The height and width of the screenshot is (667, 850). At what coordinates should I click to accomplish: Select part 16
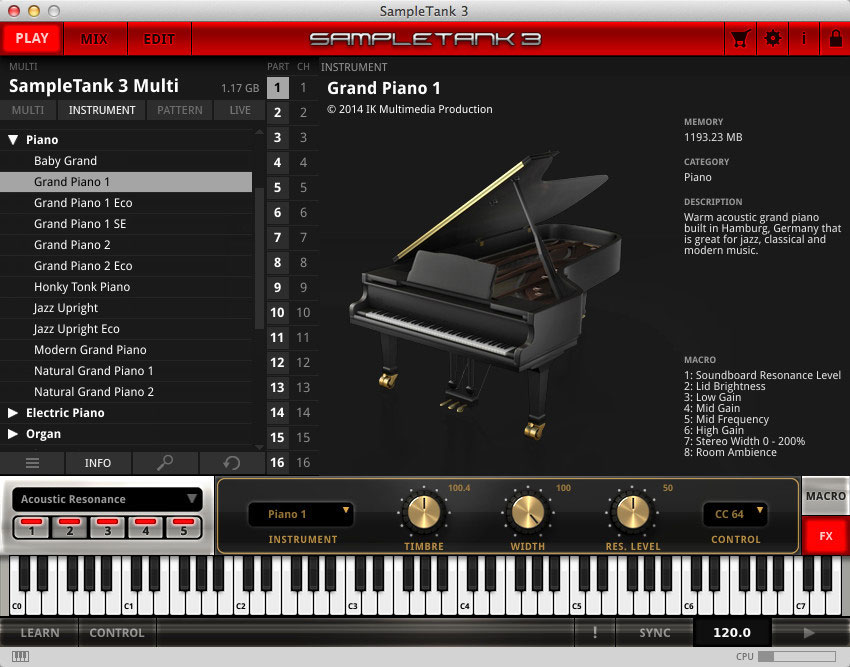(278, 463)
